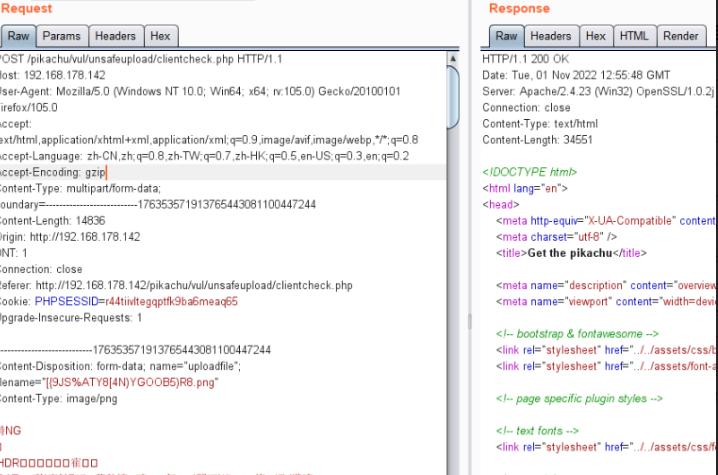Open the HTML tab in Response
Viewport: 718px width, 475px height.
point(633,36)
